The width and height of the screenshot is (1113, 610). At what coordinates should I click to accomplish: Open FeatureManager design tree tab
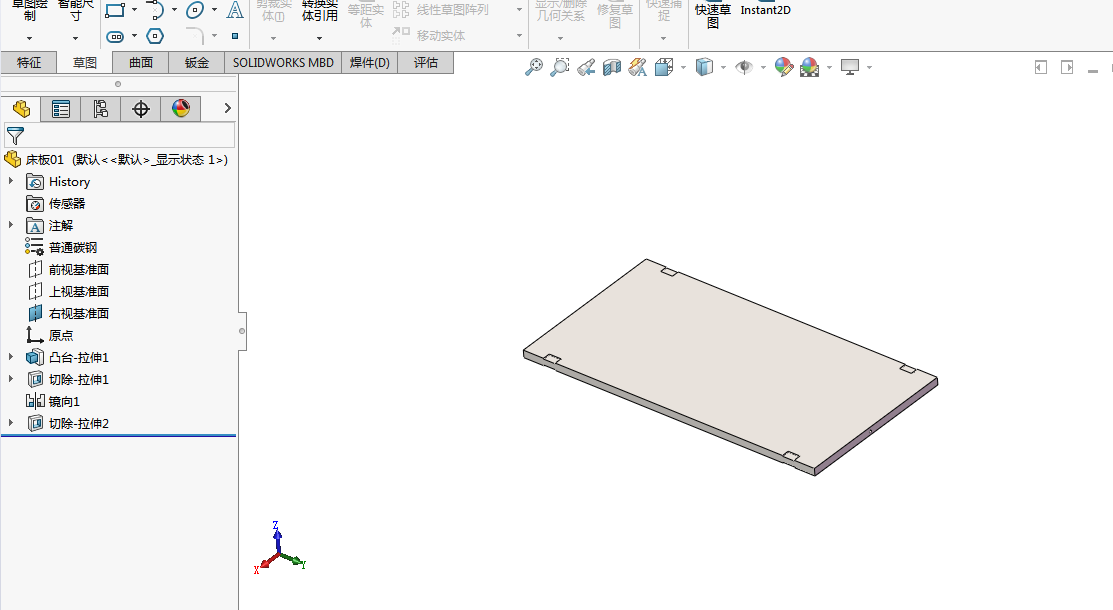click(21, 109)
